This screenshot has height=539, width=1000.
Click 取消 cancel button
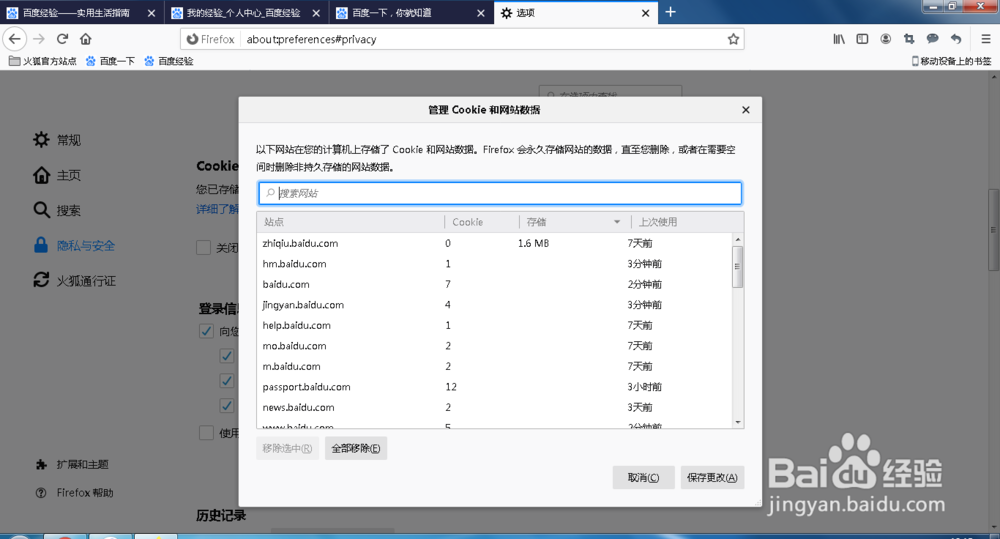(x=643, y=478)
